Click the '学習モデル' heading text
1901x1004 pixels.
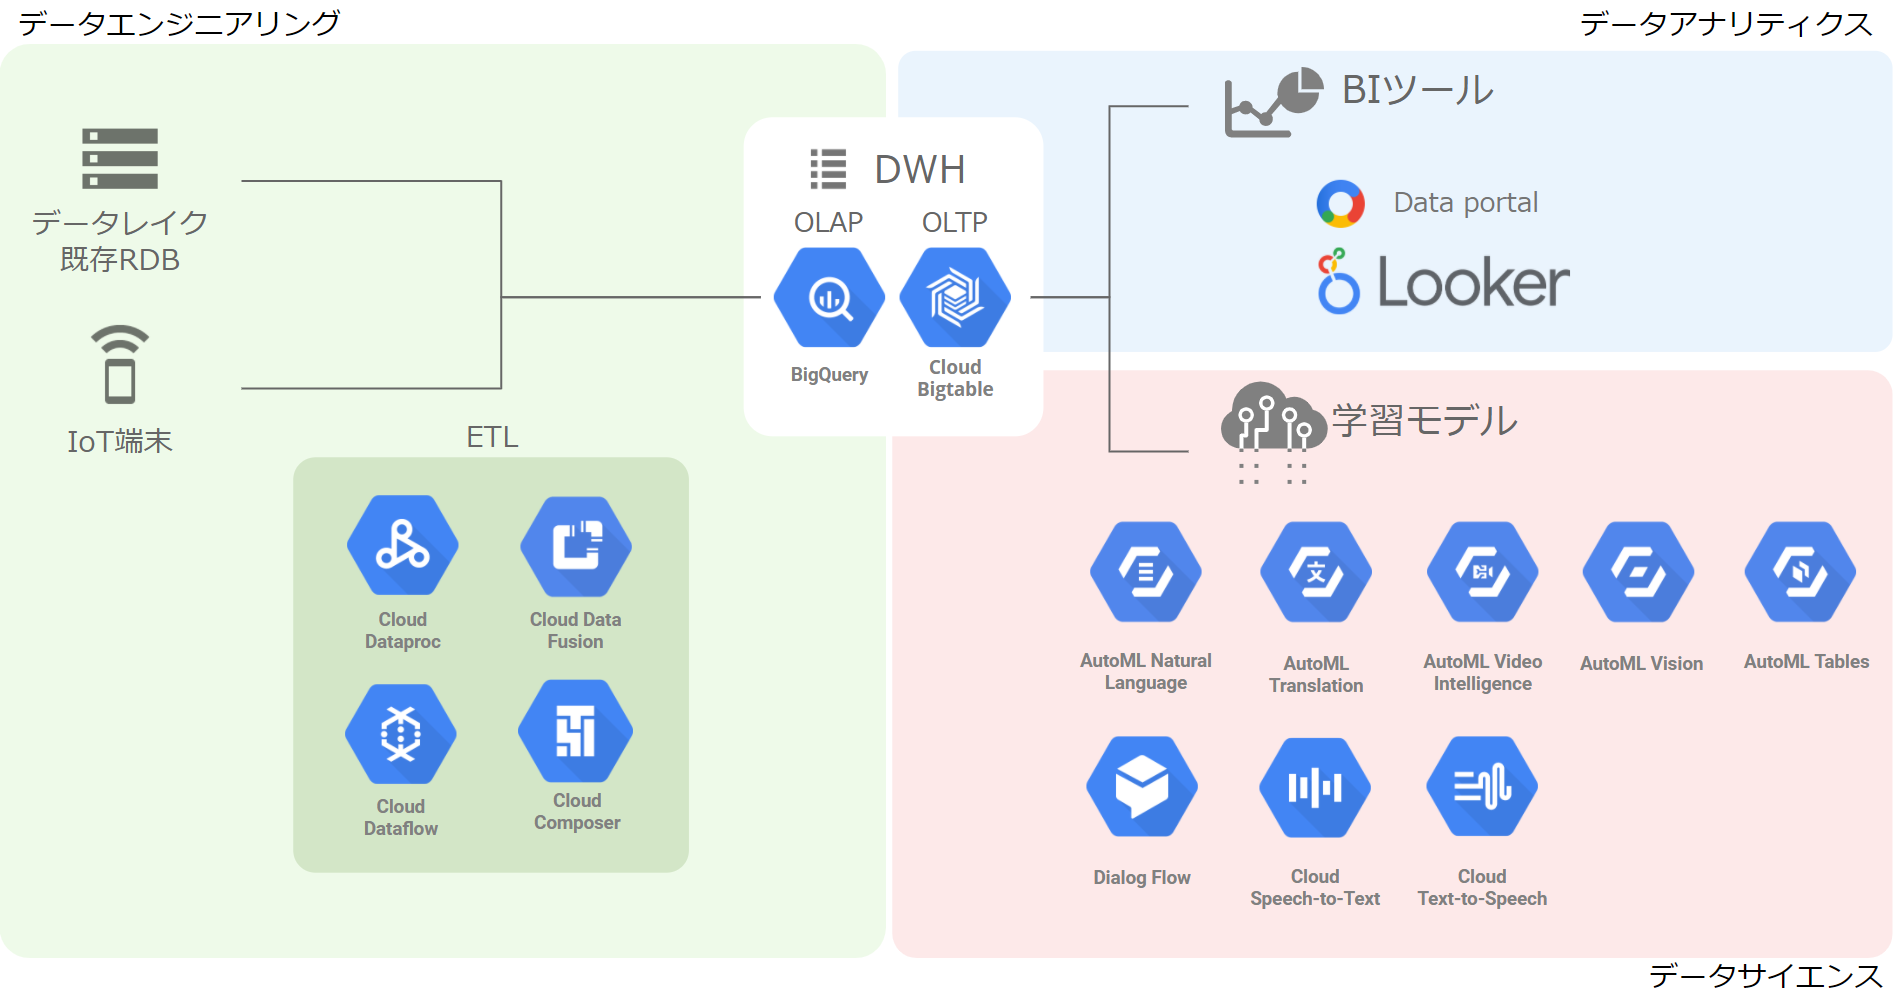1425,421
